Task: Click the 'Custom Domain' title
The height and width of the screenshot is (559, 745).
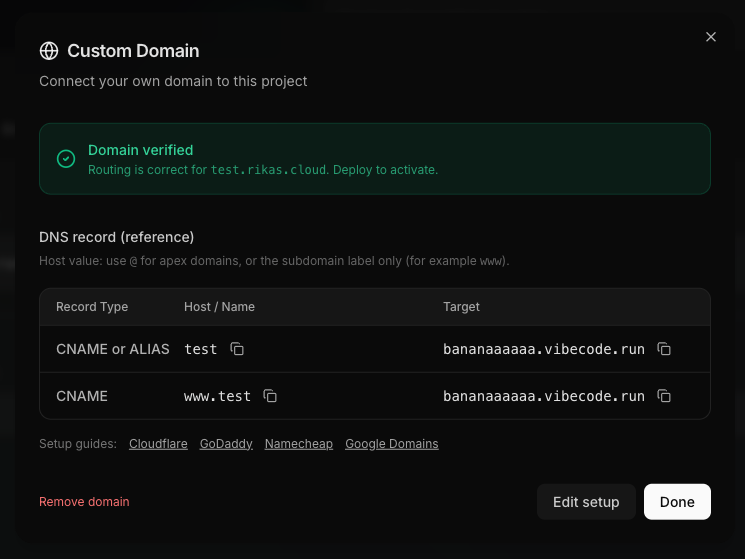Action: point(134,51)
